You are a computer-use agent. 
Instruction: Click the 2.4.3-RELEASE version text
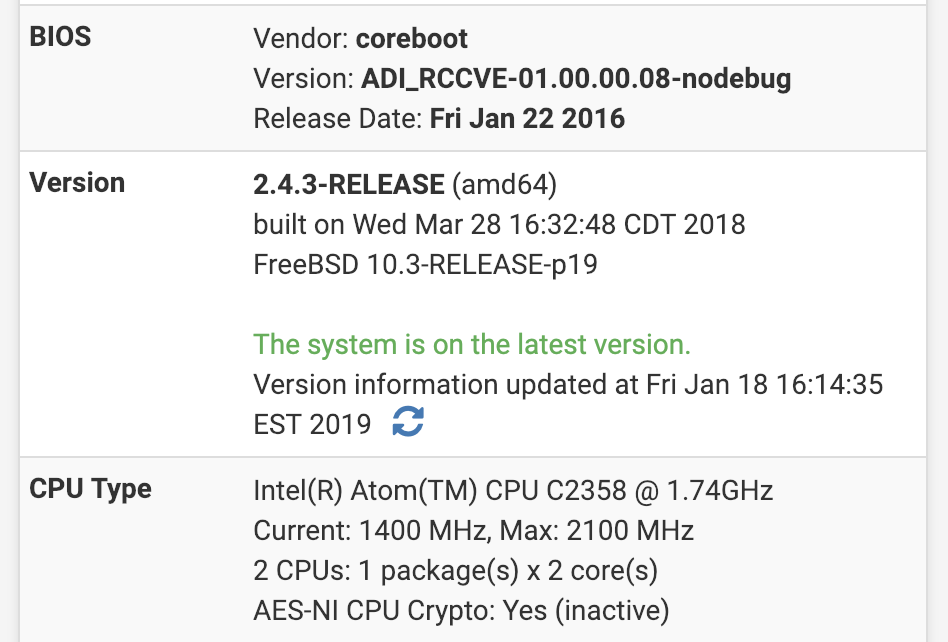pos(349,184)
